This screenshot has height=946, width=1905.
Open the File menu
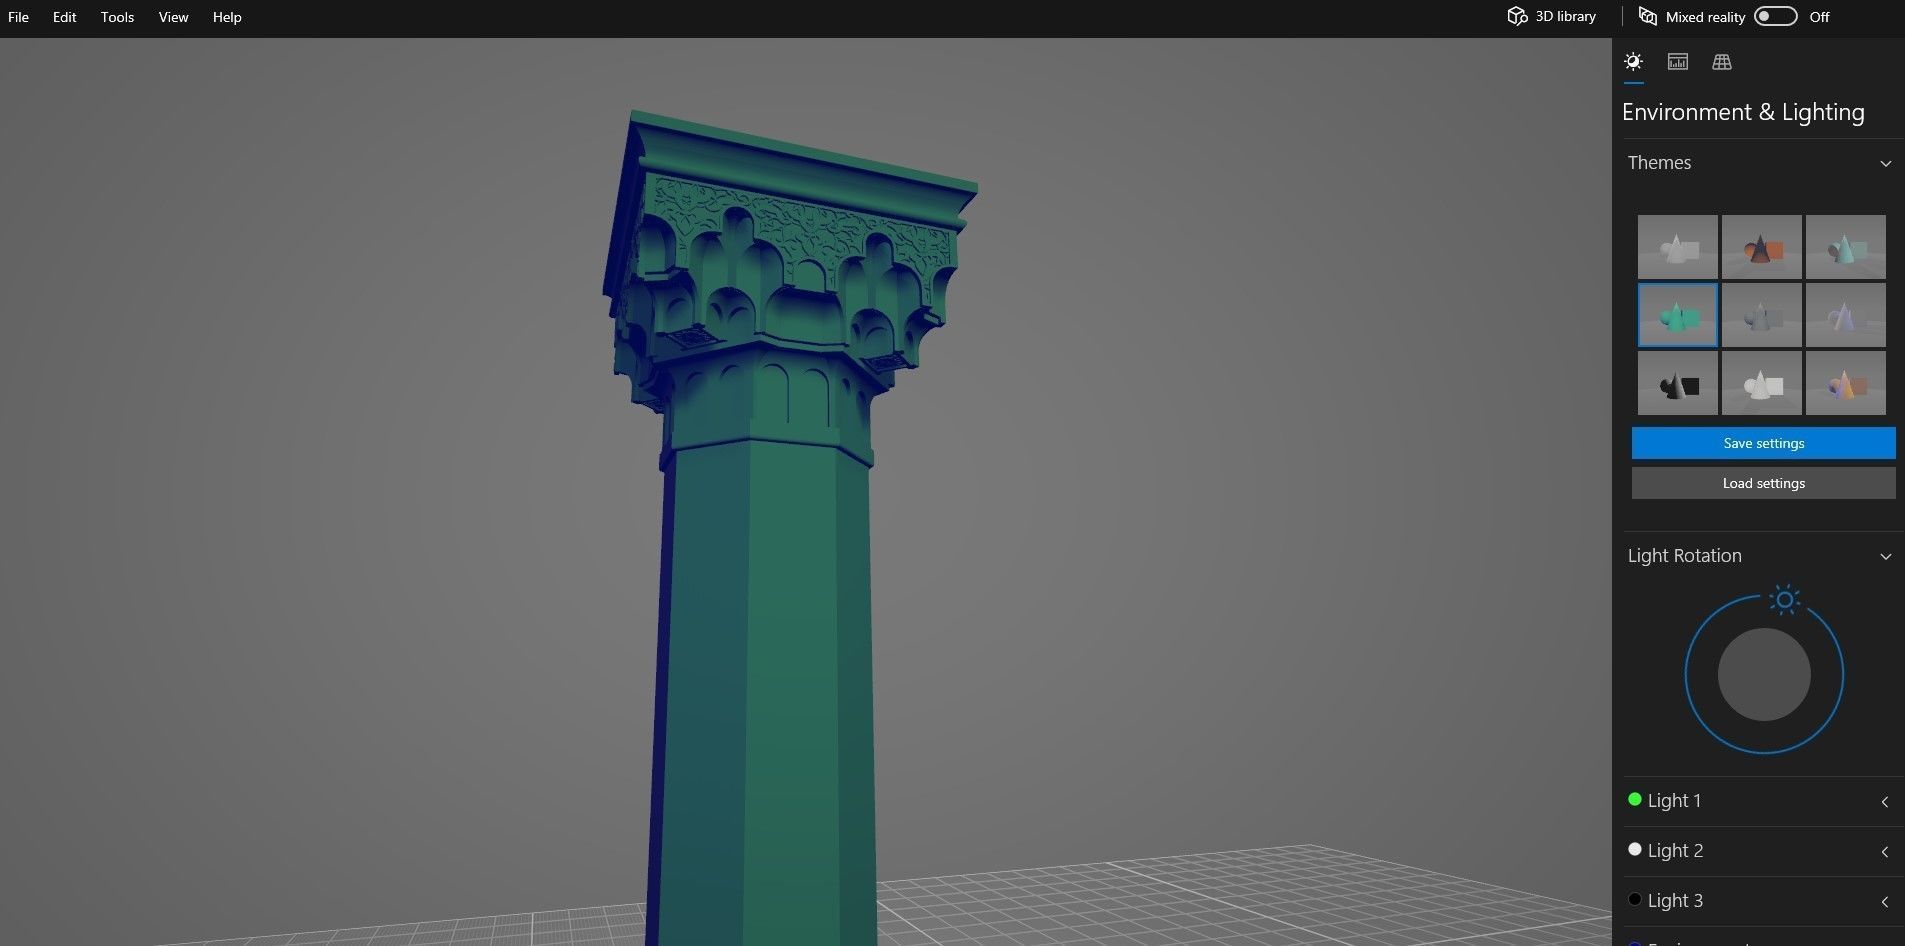pos(18,17)
